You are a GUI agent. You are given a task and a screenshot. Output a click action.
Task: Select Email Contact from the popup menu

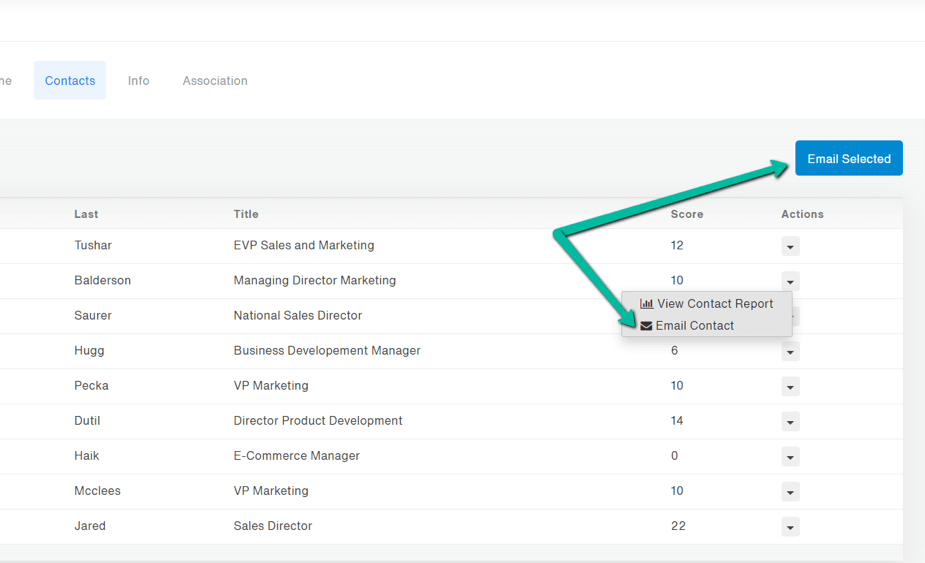click(694, 326)
